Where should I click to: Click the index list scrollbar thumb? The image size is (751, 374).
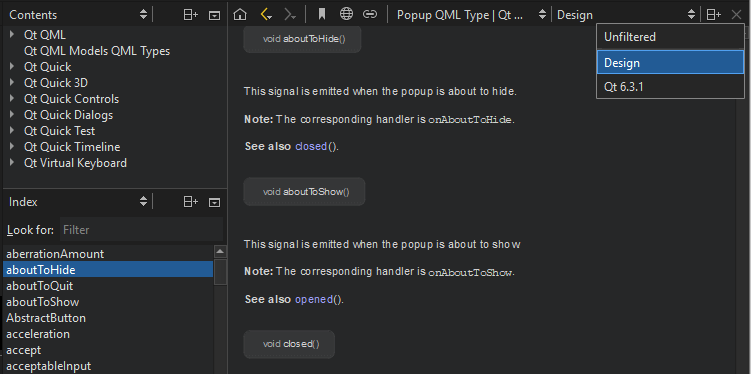click(220, 271)
